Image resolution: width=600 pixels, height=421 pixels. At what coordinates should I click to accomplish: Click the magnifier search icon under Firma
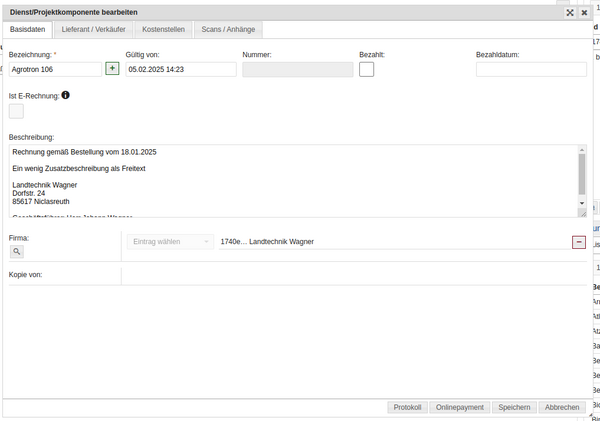17,251
